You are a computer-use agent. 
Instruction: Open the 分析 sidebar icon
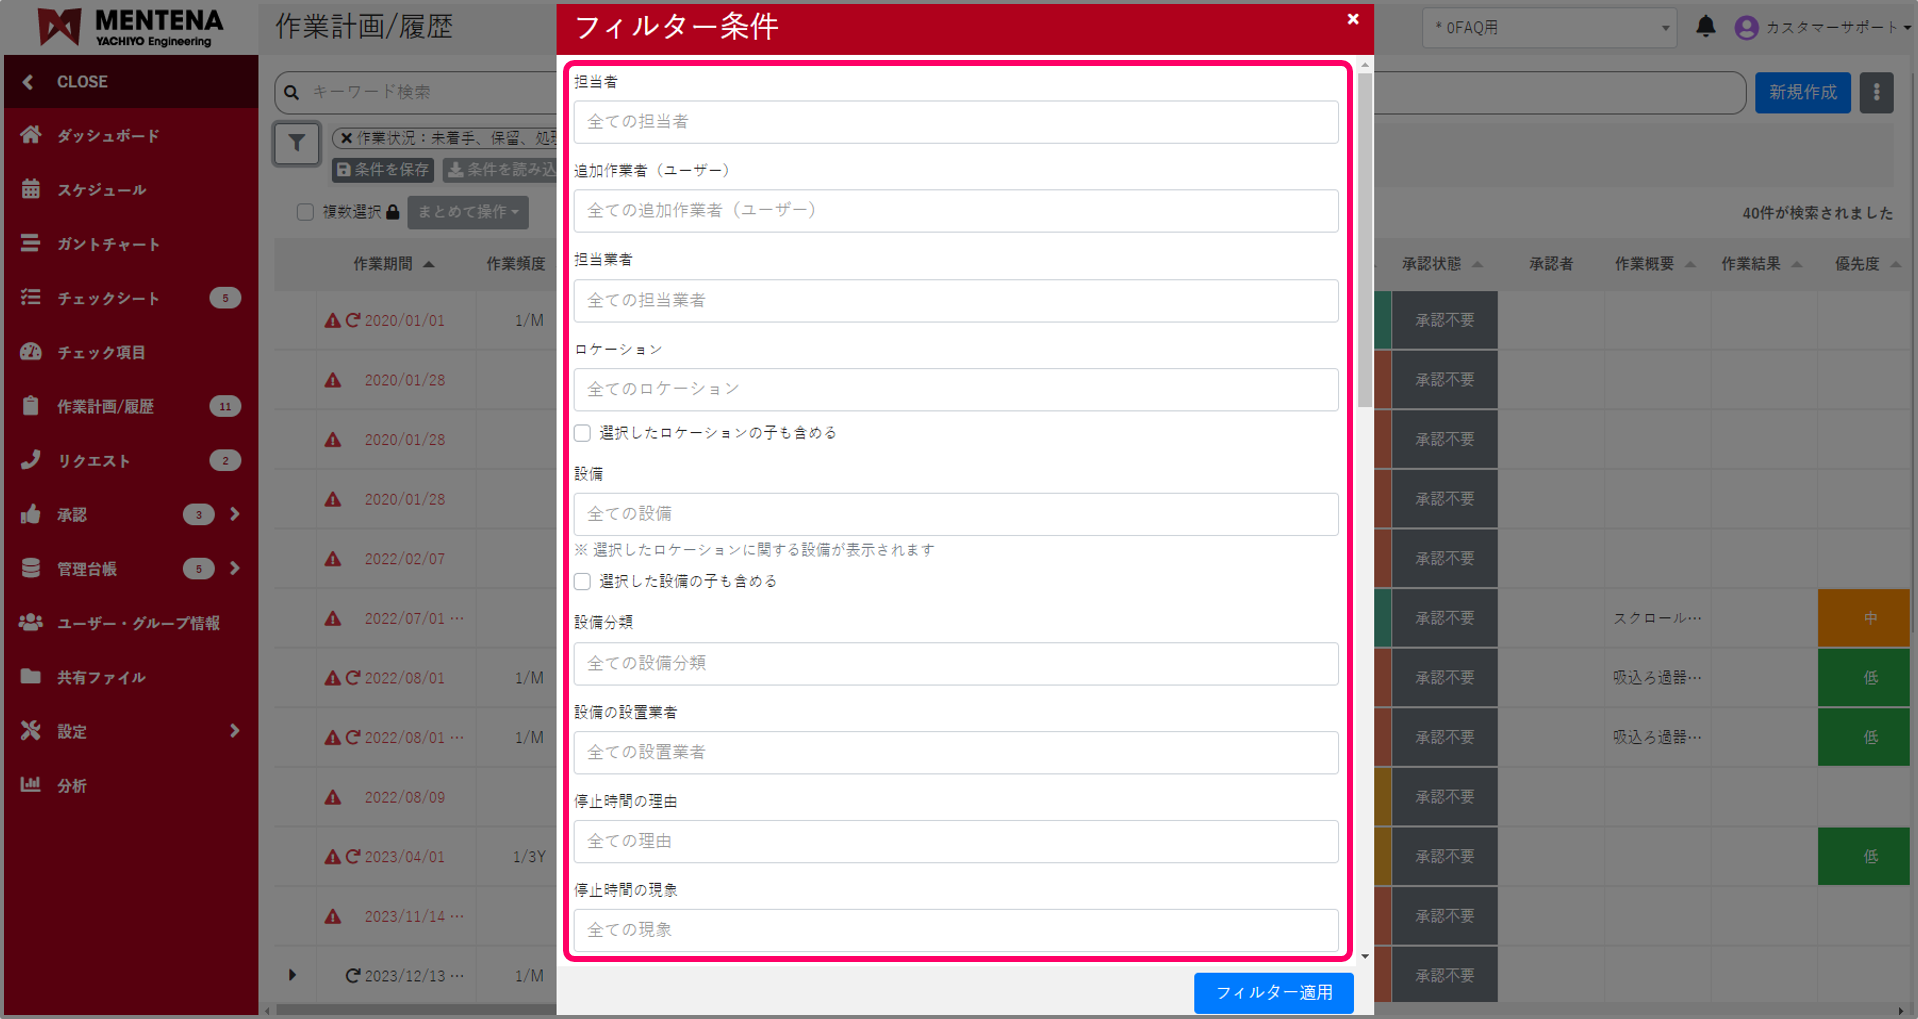[x=31, y=785]
